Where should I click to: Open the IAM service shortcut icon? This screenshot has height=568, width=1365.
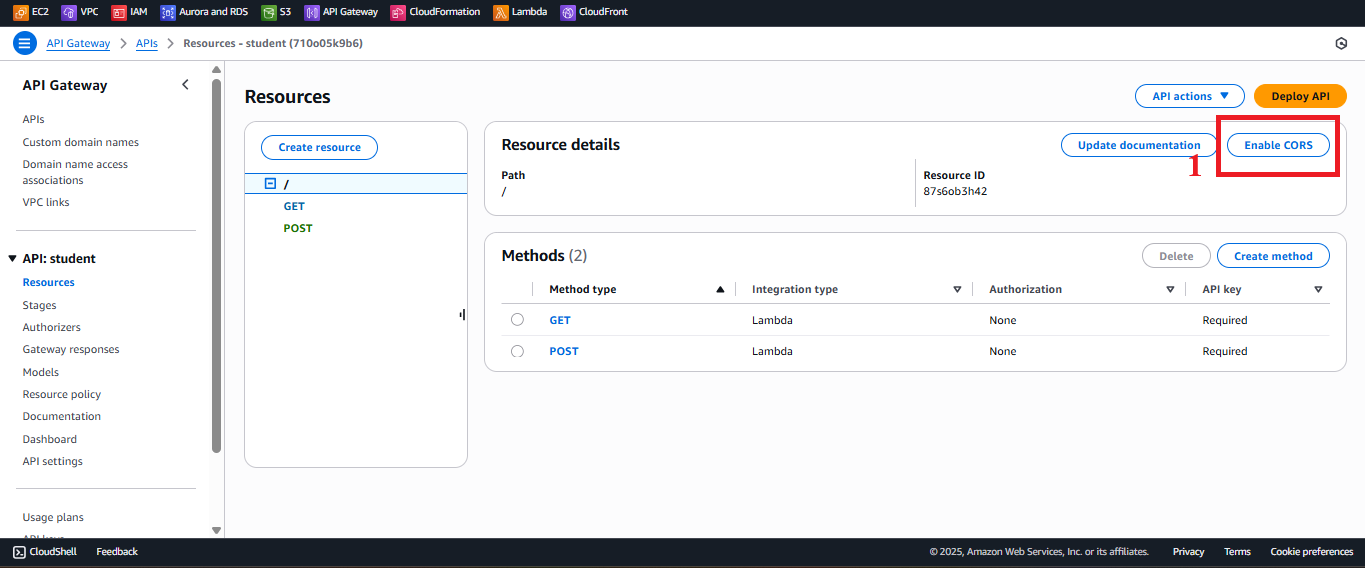(x=119, y=13)
